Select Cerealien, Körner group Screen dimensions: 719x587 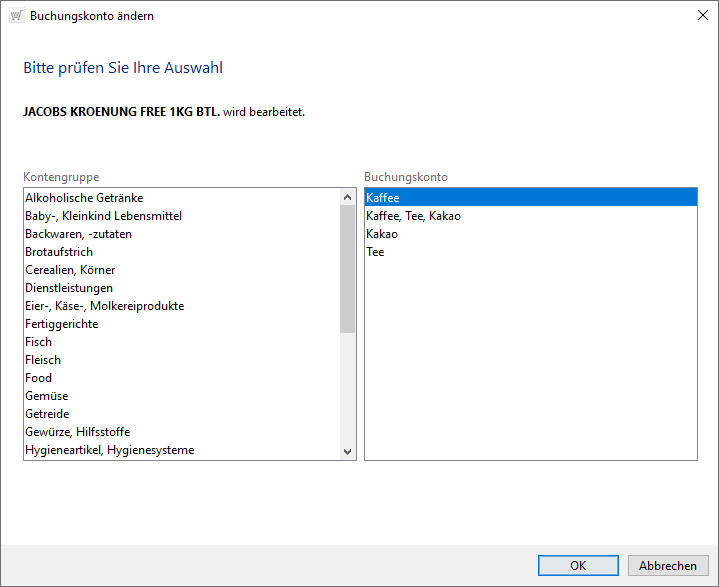tap(71, 270)
